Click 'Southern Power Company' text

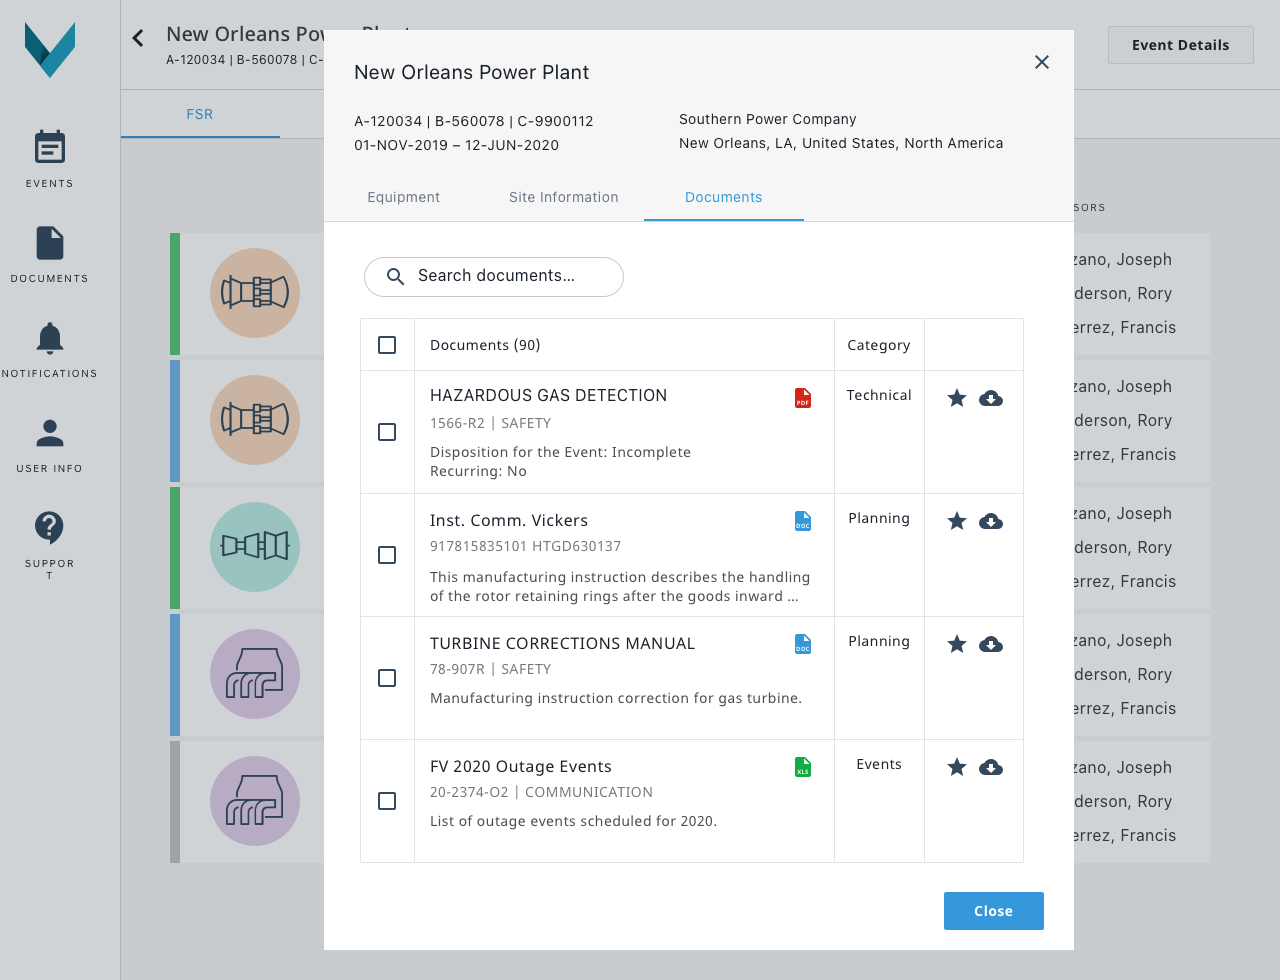click(x=767, y=119)
